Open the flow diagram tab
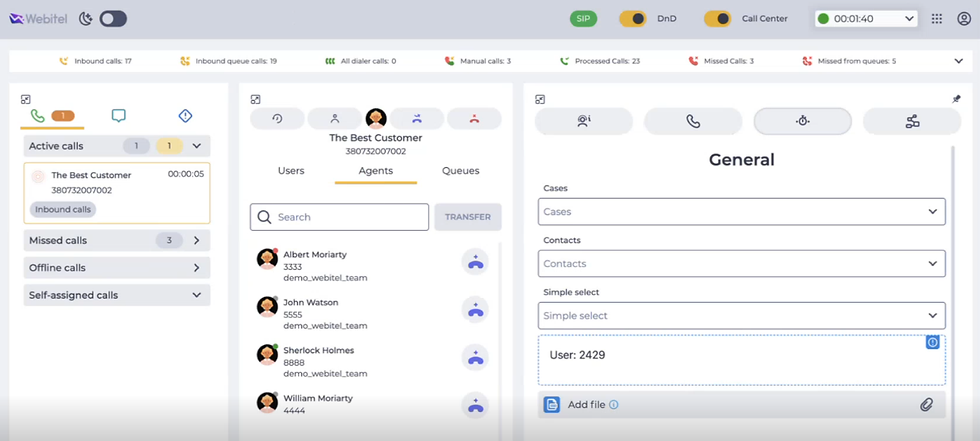This screenshot has width=980, height=441. tap(912, 121)
